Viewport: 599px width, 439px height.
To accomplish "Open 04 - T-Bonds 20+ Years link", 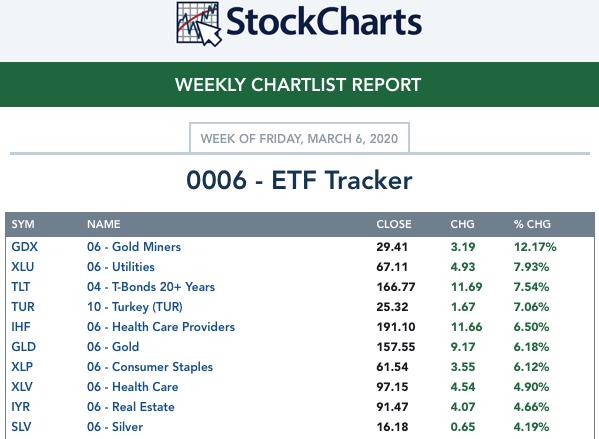I will pos(151,287).
